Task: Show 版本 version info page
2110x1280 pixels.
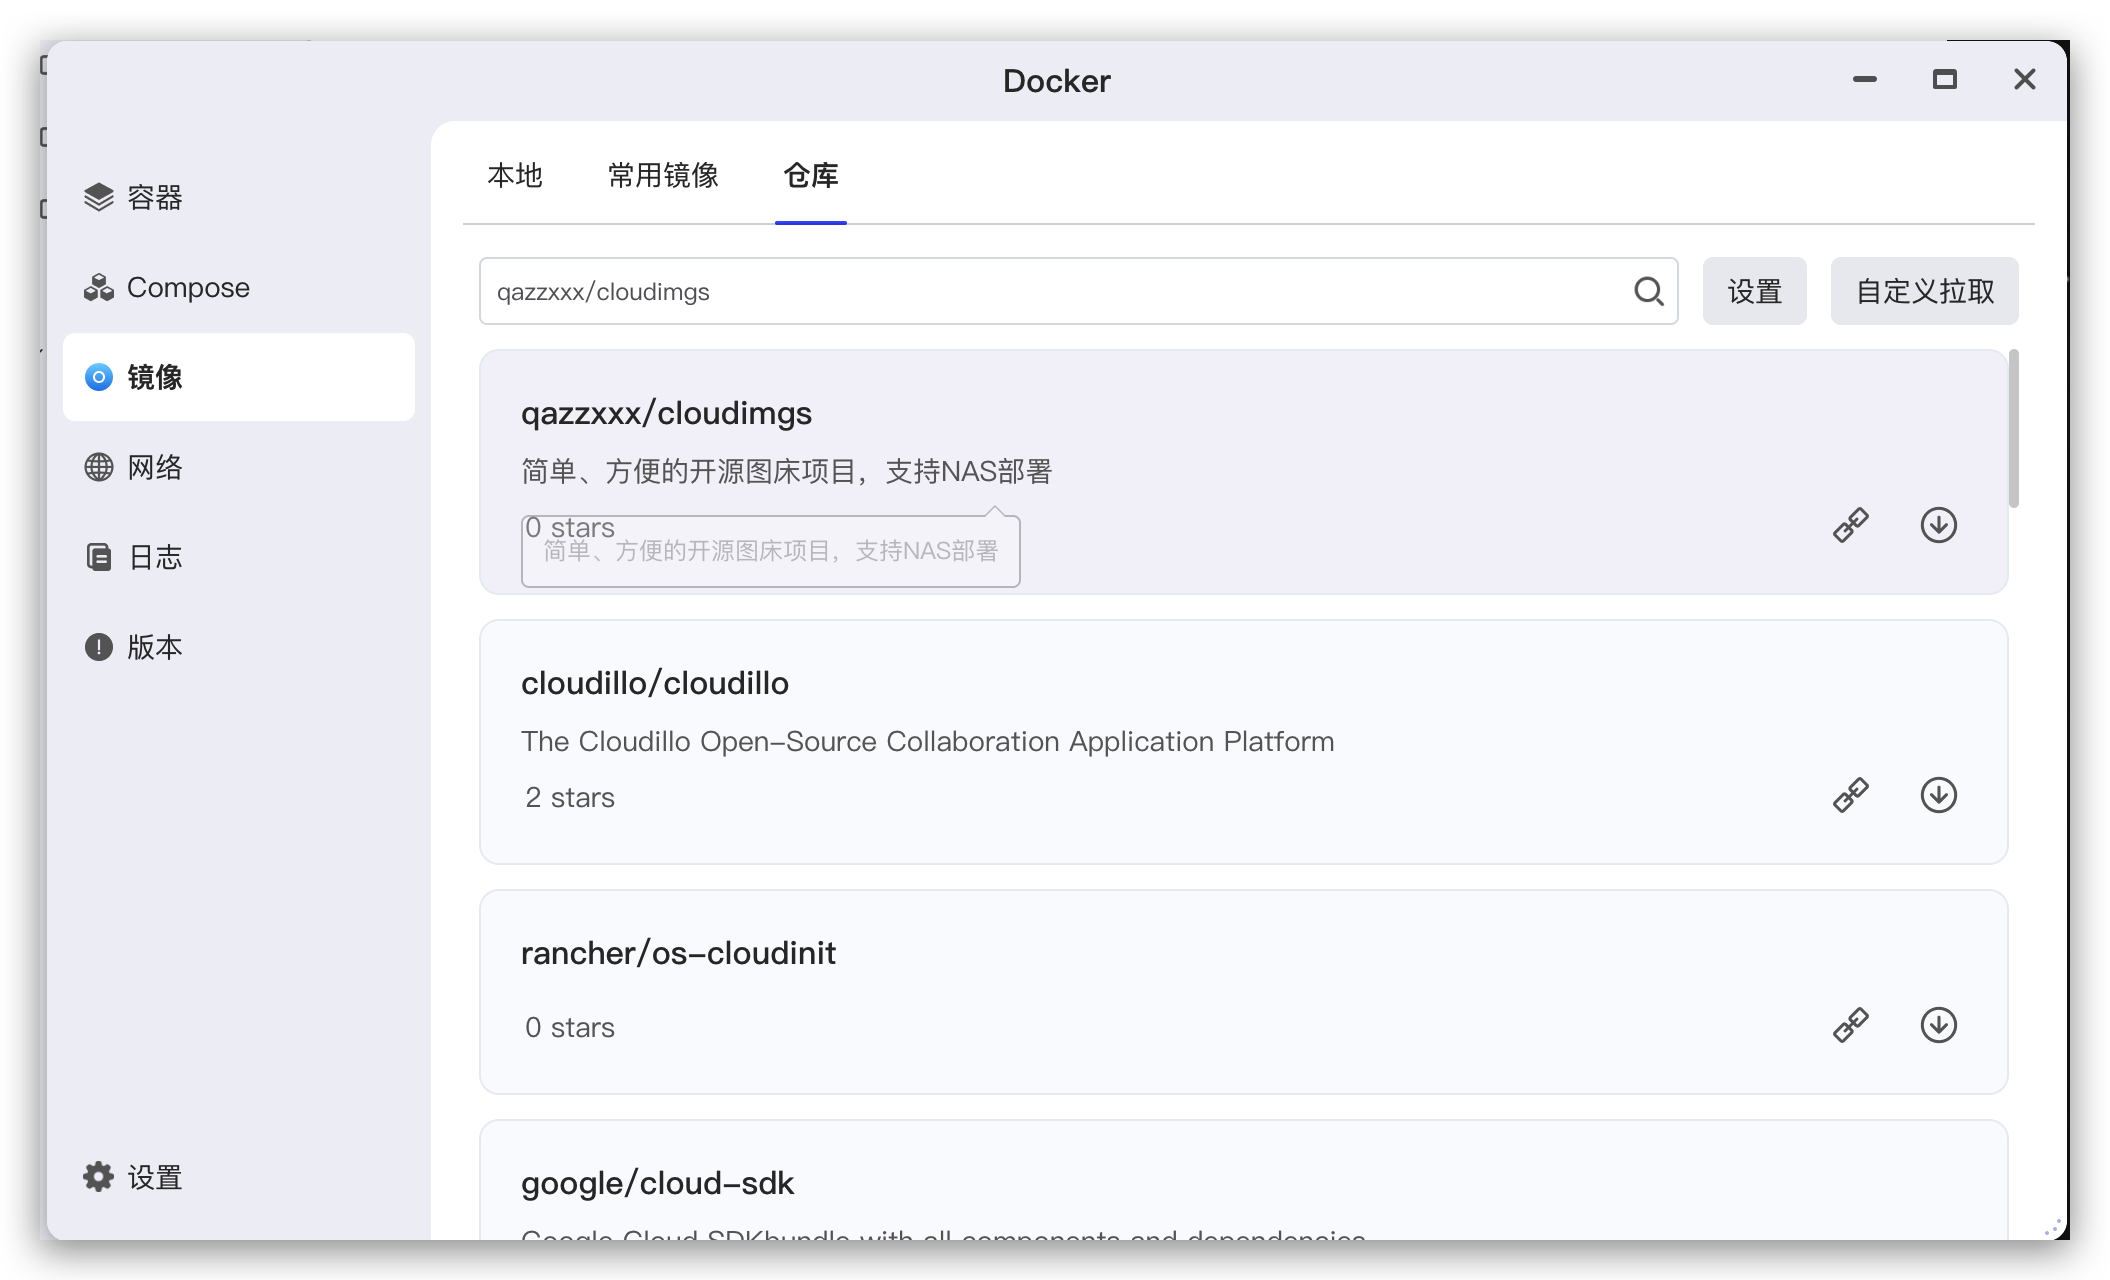Action: [153, 647]
